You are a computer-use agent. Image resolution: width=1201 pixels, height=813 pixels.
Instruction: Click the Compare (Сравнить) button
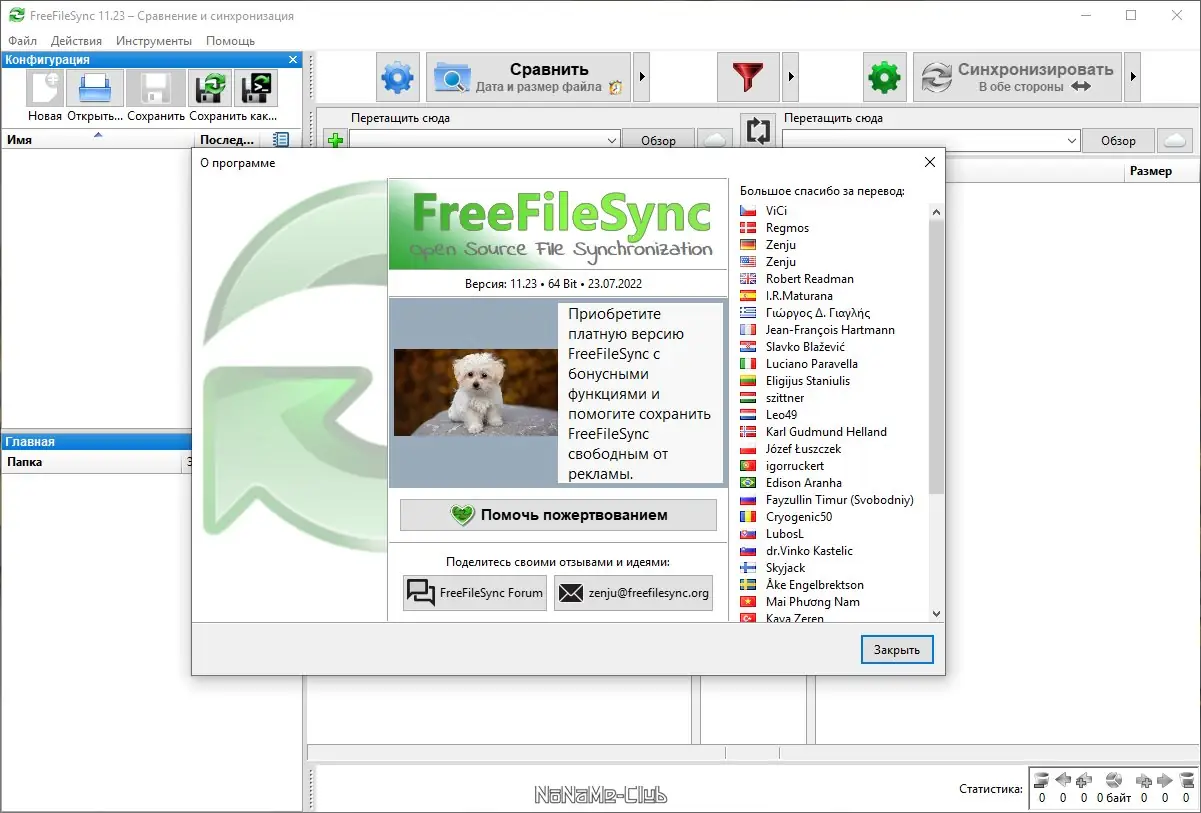[x=530, y=77]
